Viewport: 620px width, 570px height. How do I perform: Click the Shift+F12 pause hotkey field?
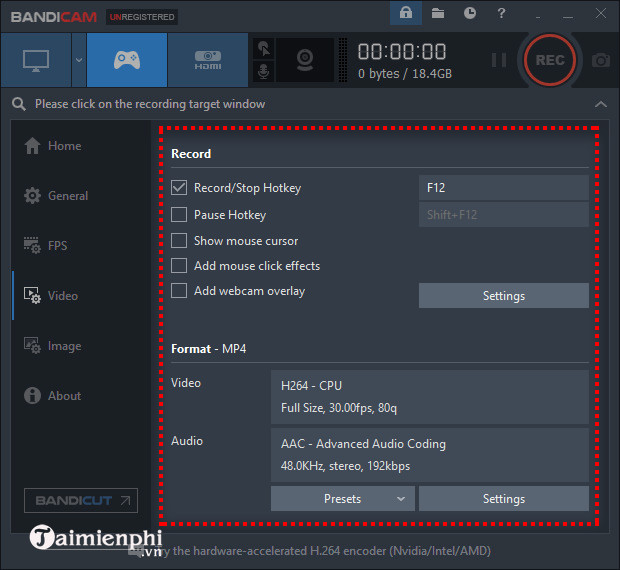(503, 215)
